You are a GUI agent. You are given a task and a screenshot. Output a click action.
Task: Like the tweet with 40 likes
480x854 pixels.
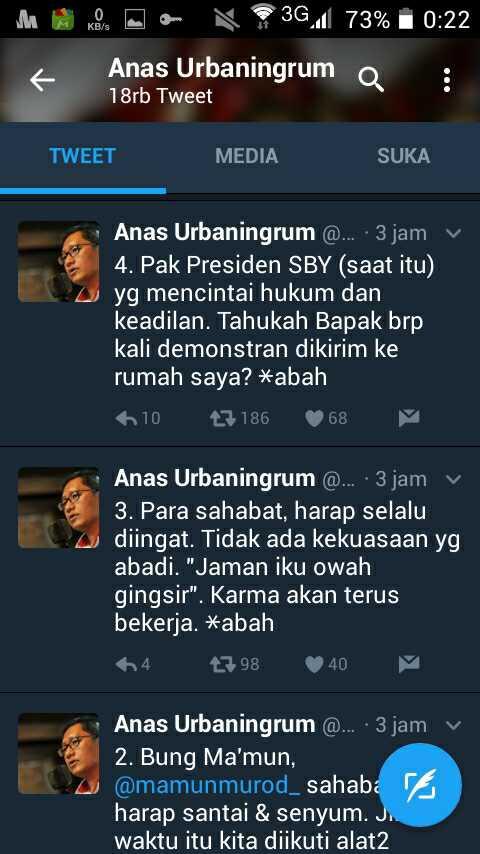[x=314, y=664]
